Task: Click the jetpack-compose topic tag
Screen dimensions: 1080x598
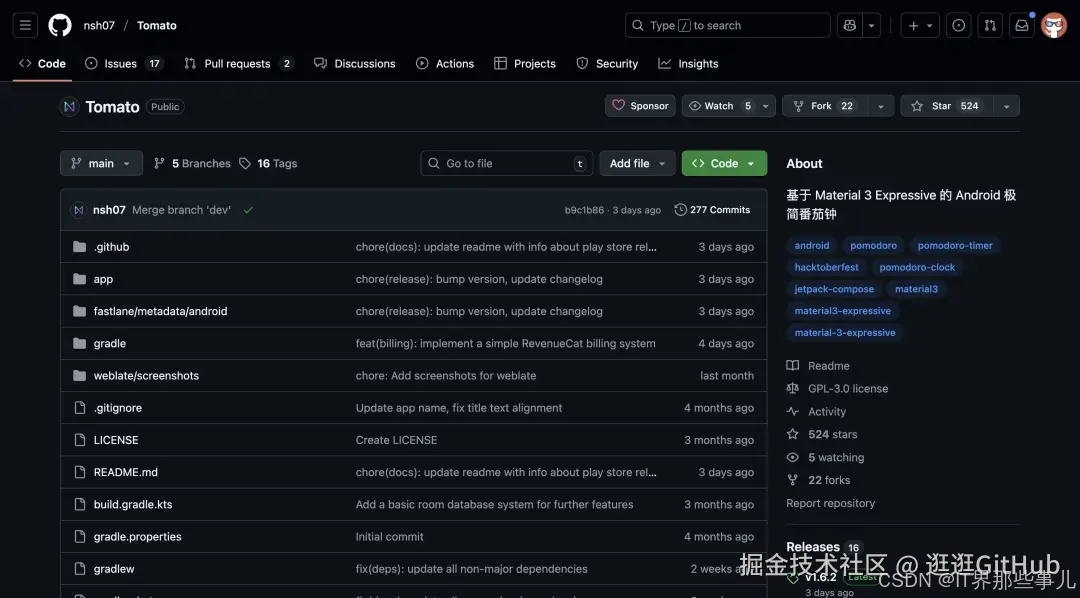Action: [834, 289]
